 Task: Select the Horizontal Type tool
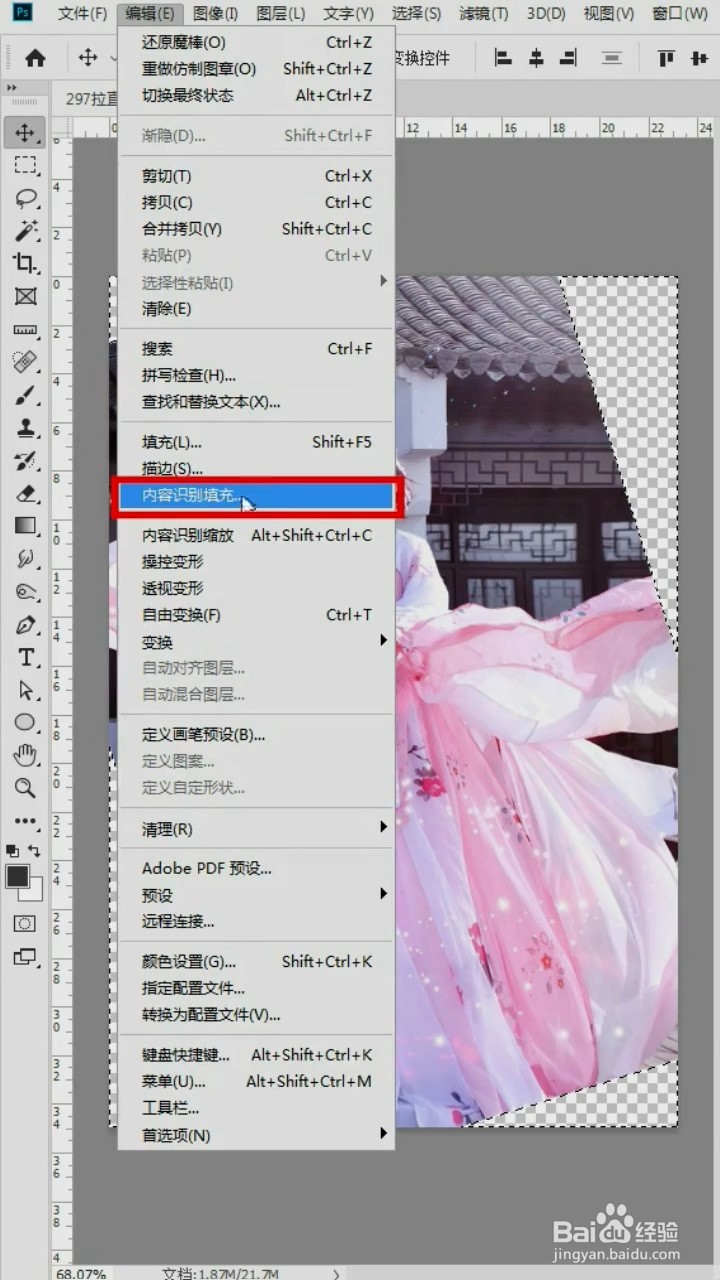point(25,657)
